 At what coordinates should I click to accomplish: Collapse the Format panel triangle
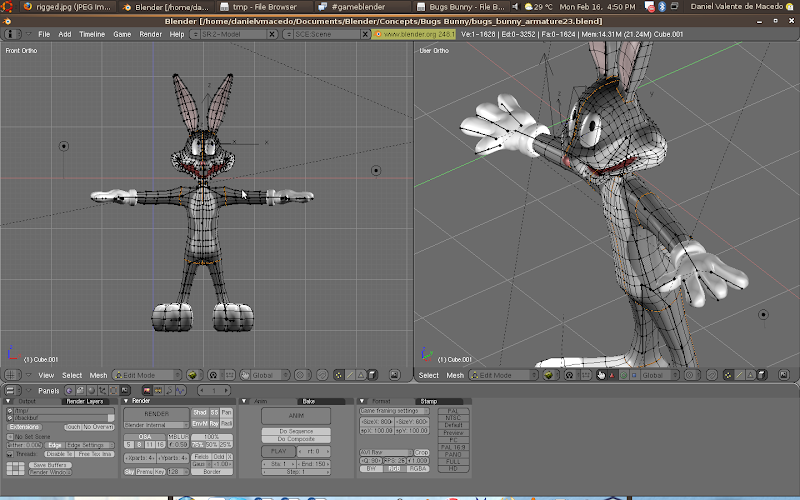[x=362, y=401]
